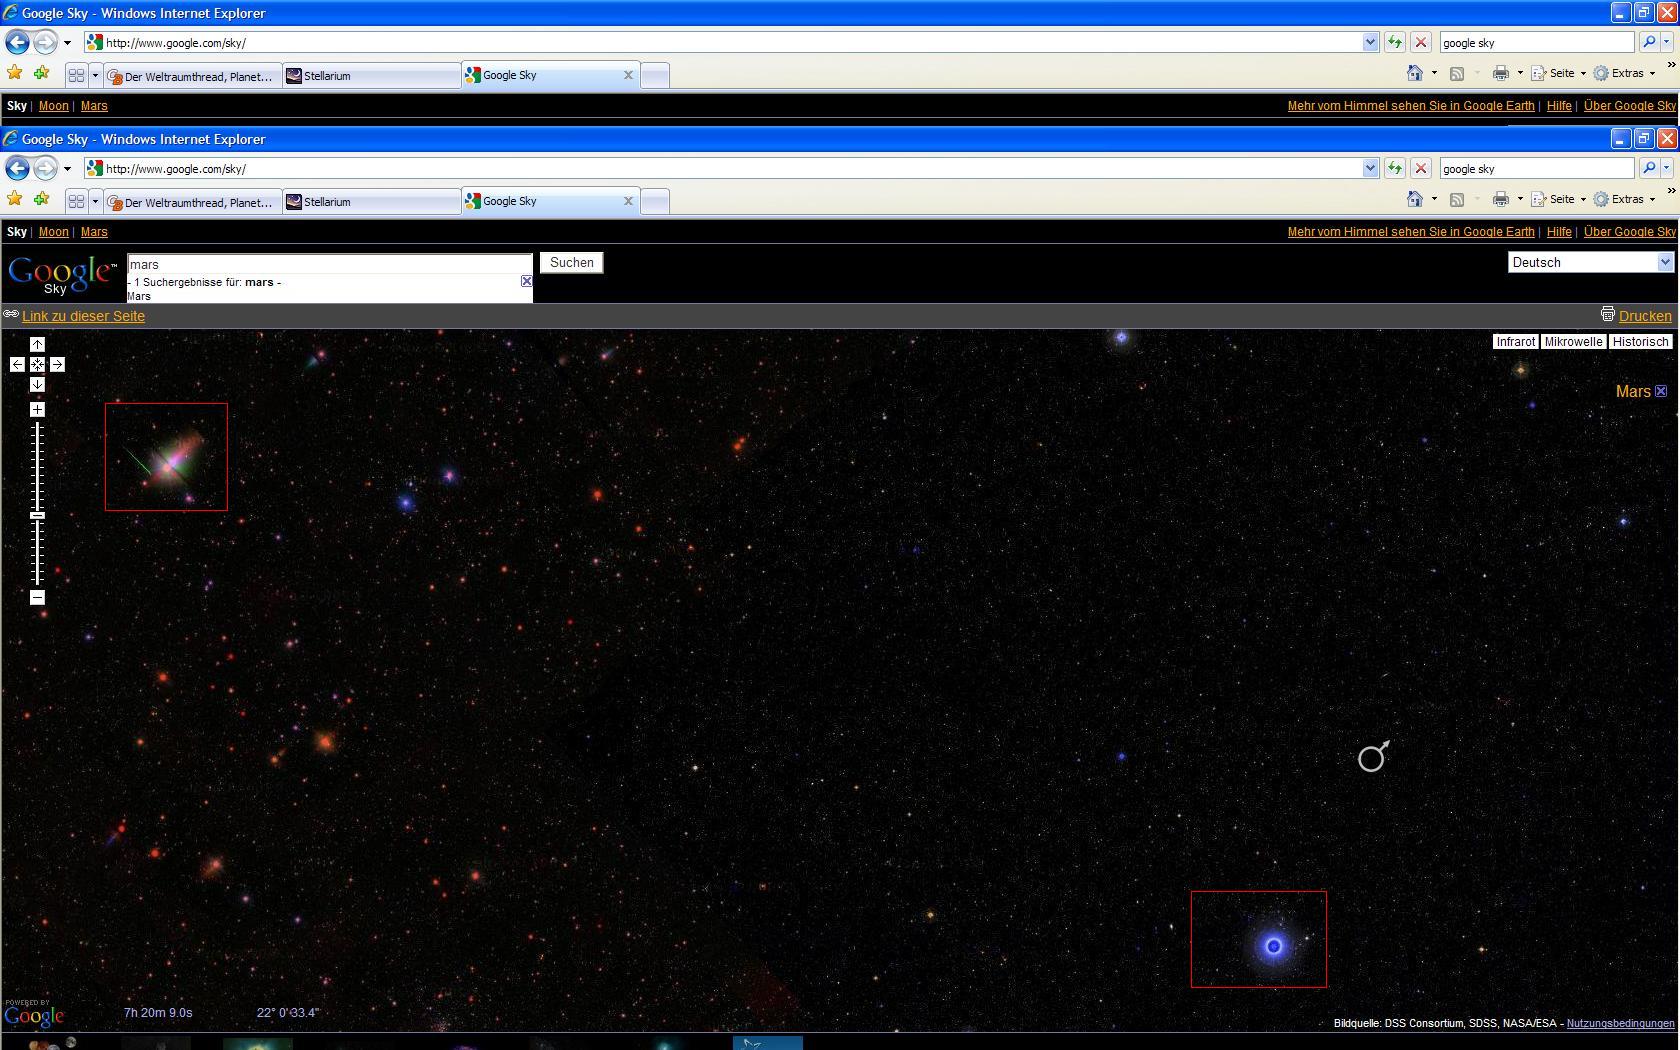This screenshot has width=1680, height=1050.
Task: Open Moon link in front window page
Action: pyautogui.click(x=54, y=232)
